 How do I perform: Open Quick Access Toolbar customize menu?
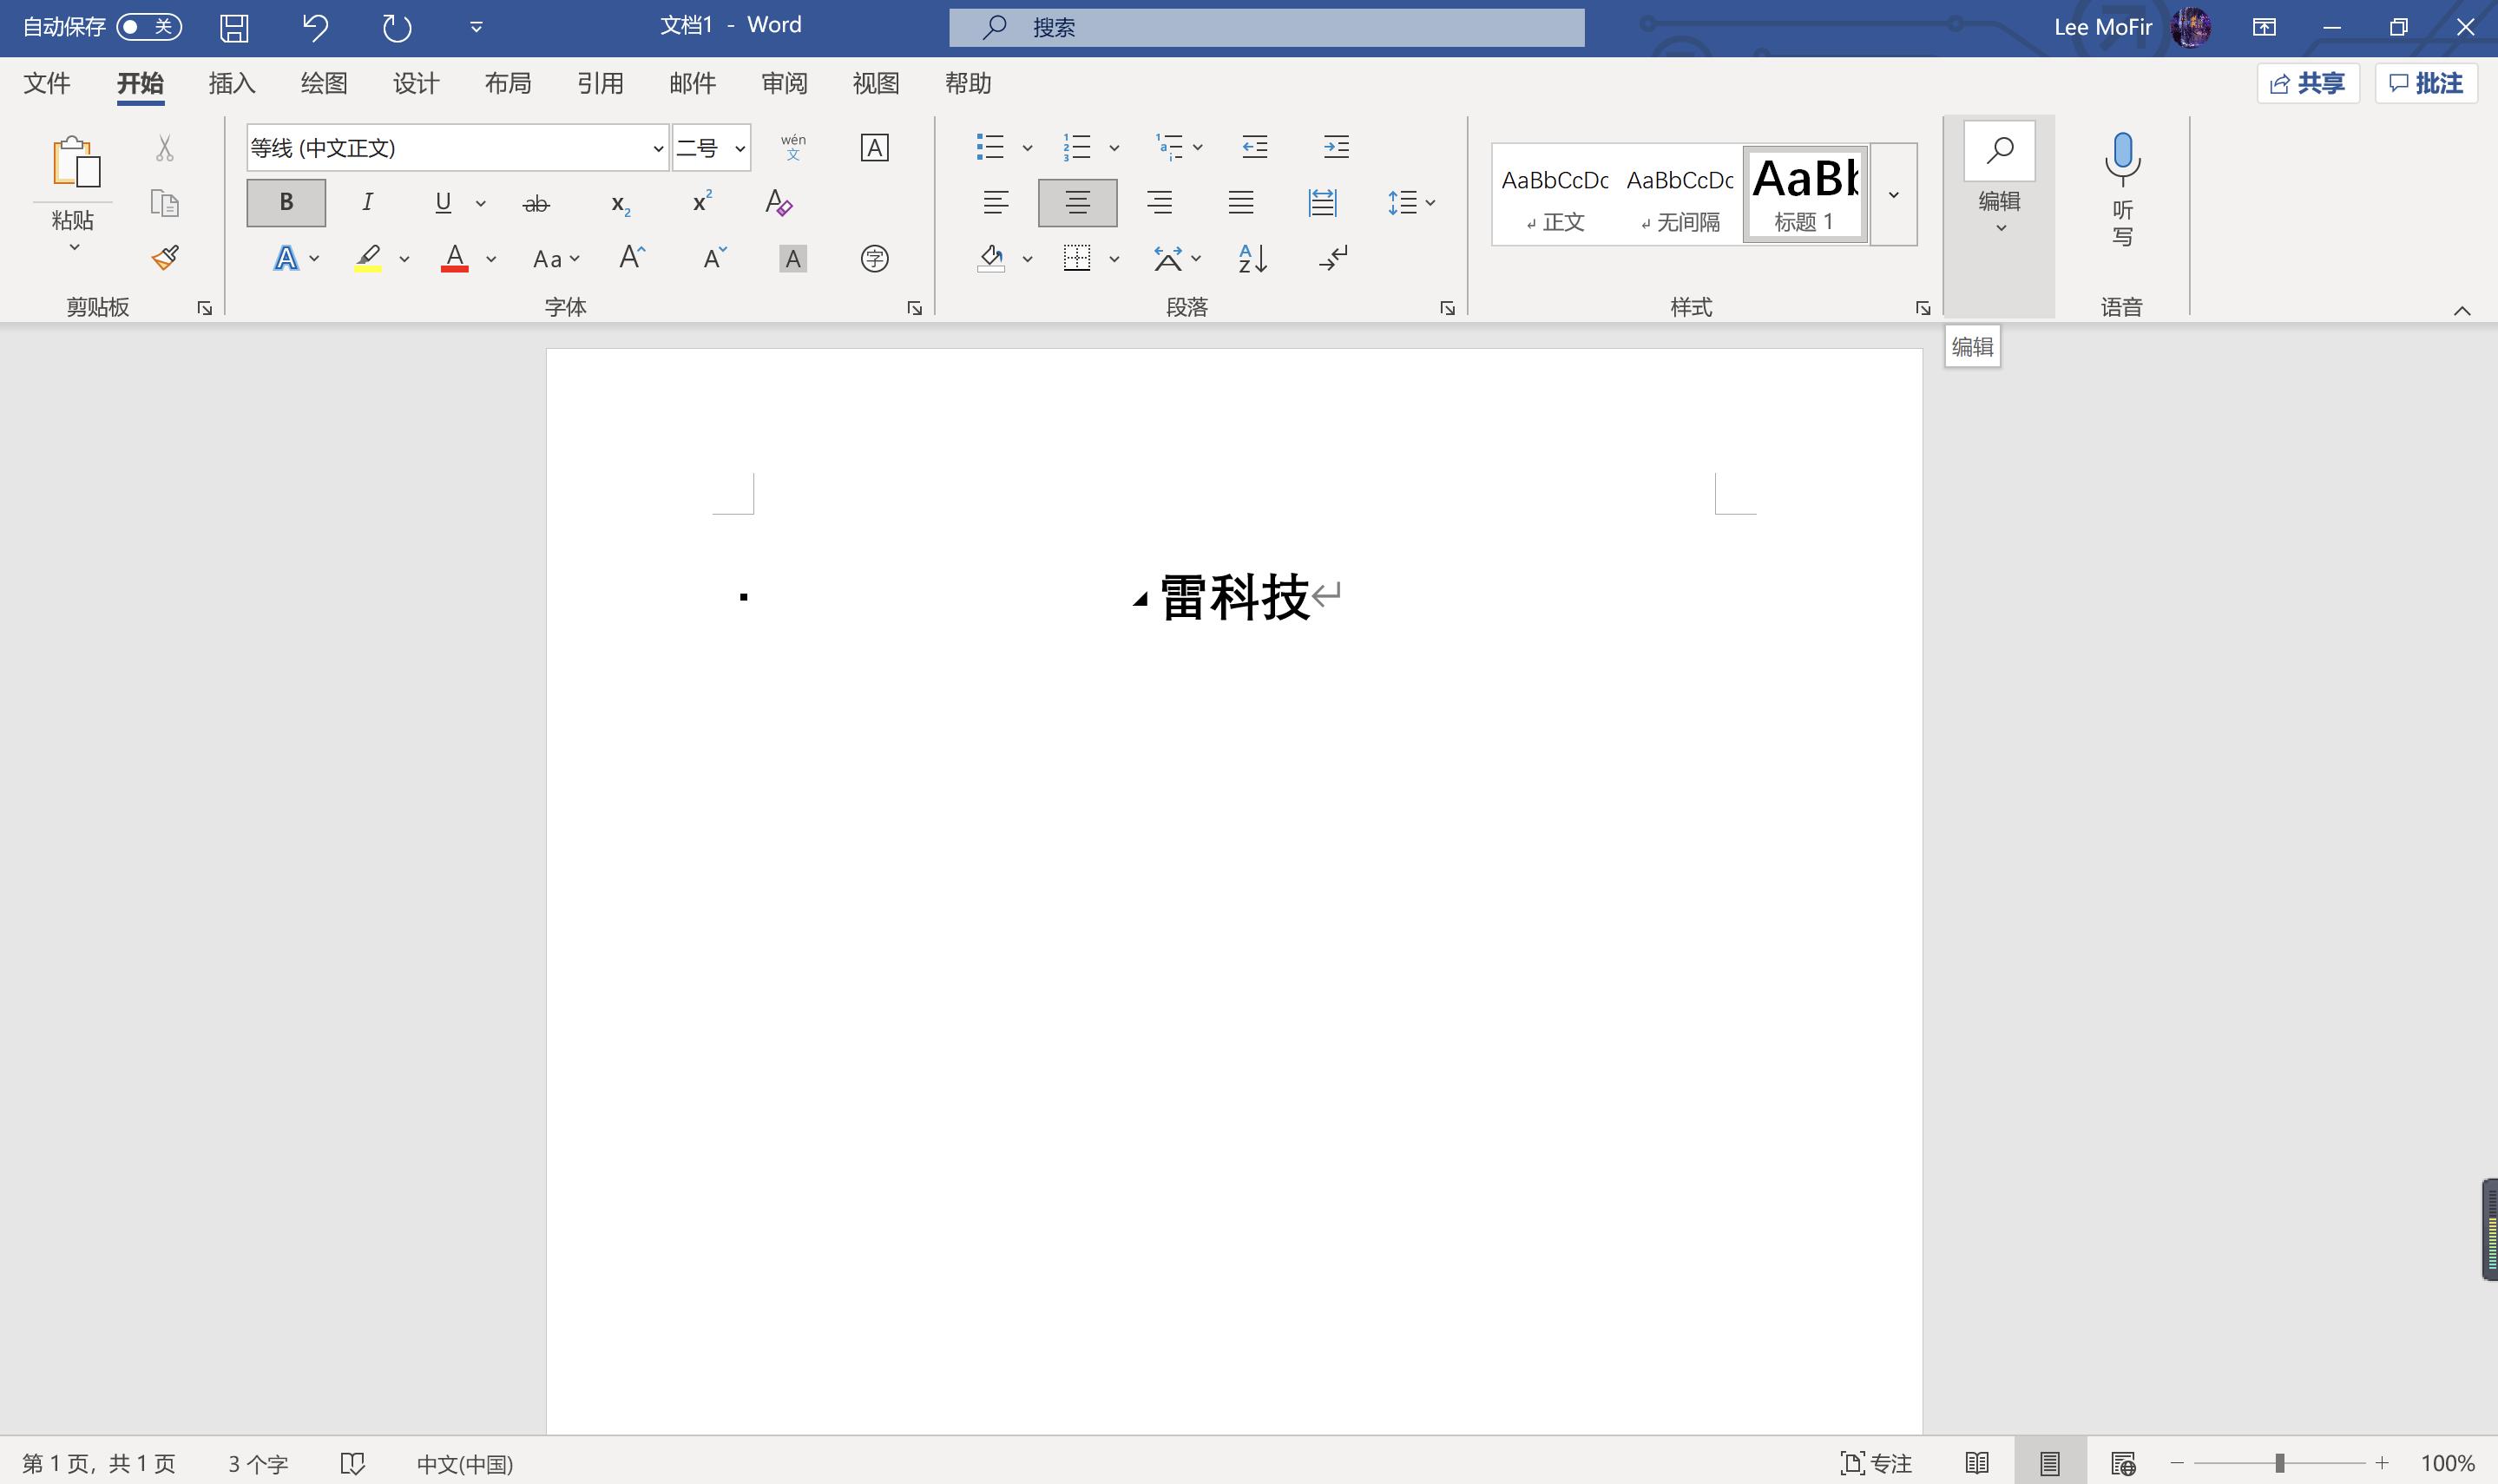476,27
